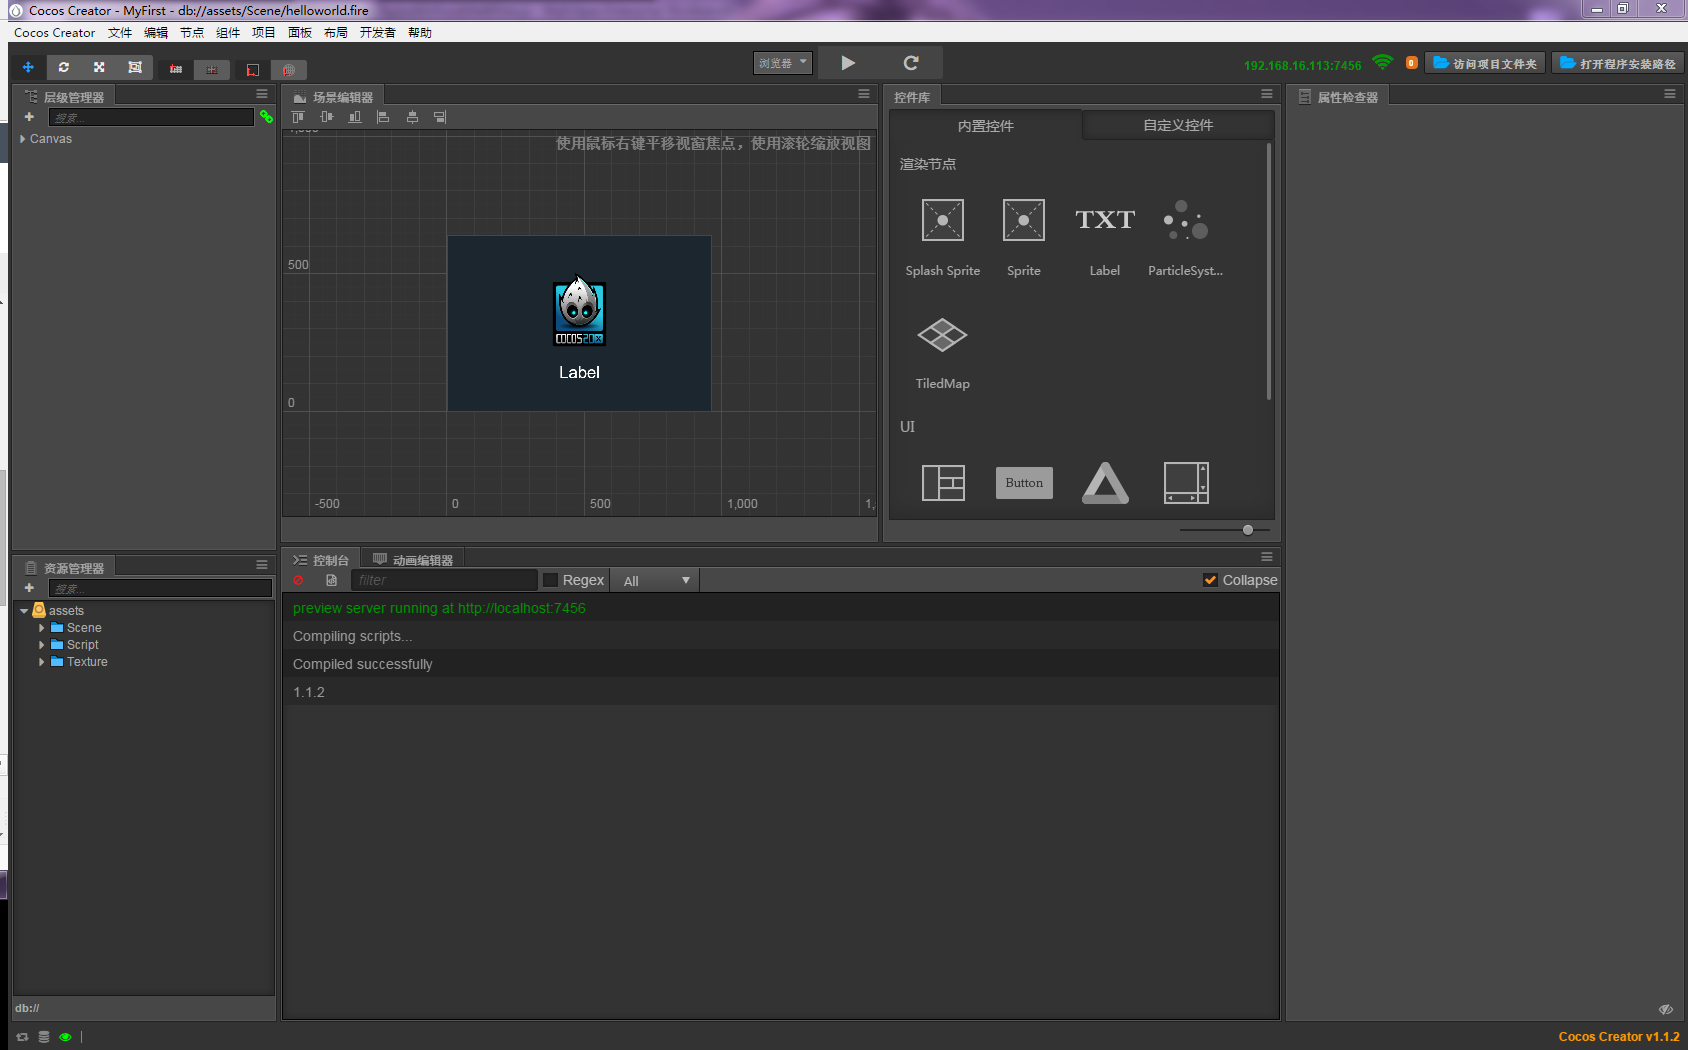Align selected nodes vertical center
The image size is (1688, 1050).
click(326, 117)
